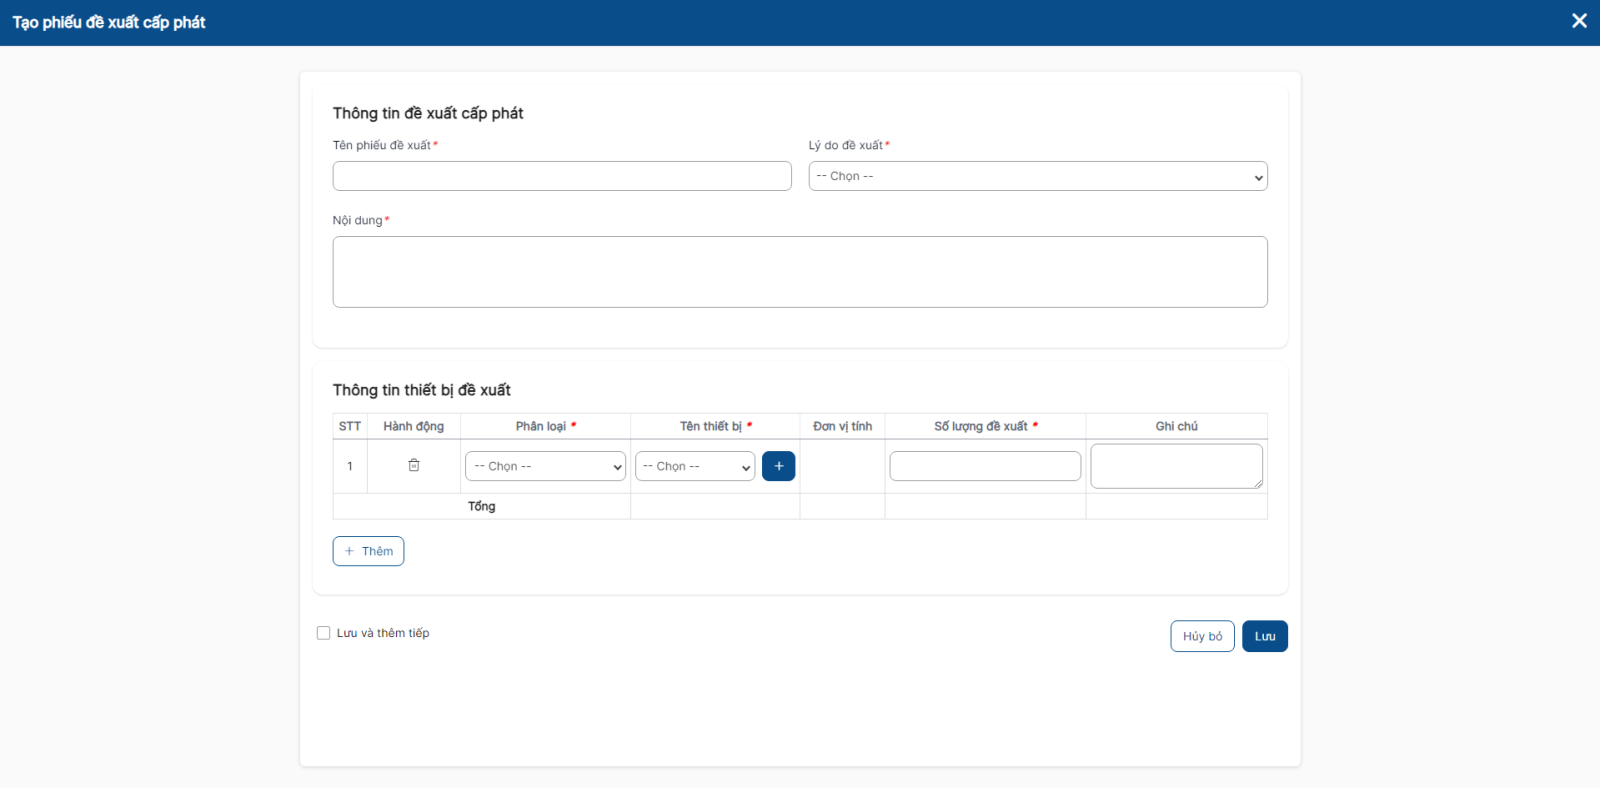
Task: Click the Thông tin thiết bị đề xuất heading
Action: pyautogui.click(x=422, y=390)
